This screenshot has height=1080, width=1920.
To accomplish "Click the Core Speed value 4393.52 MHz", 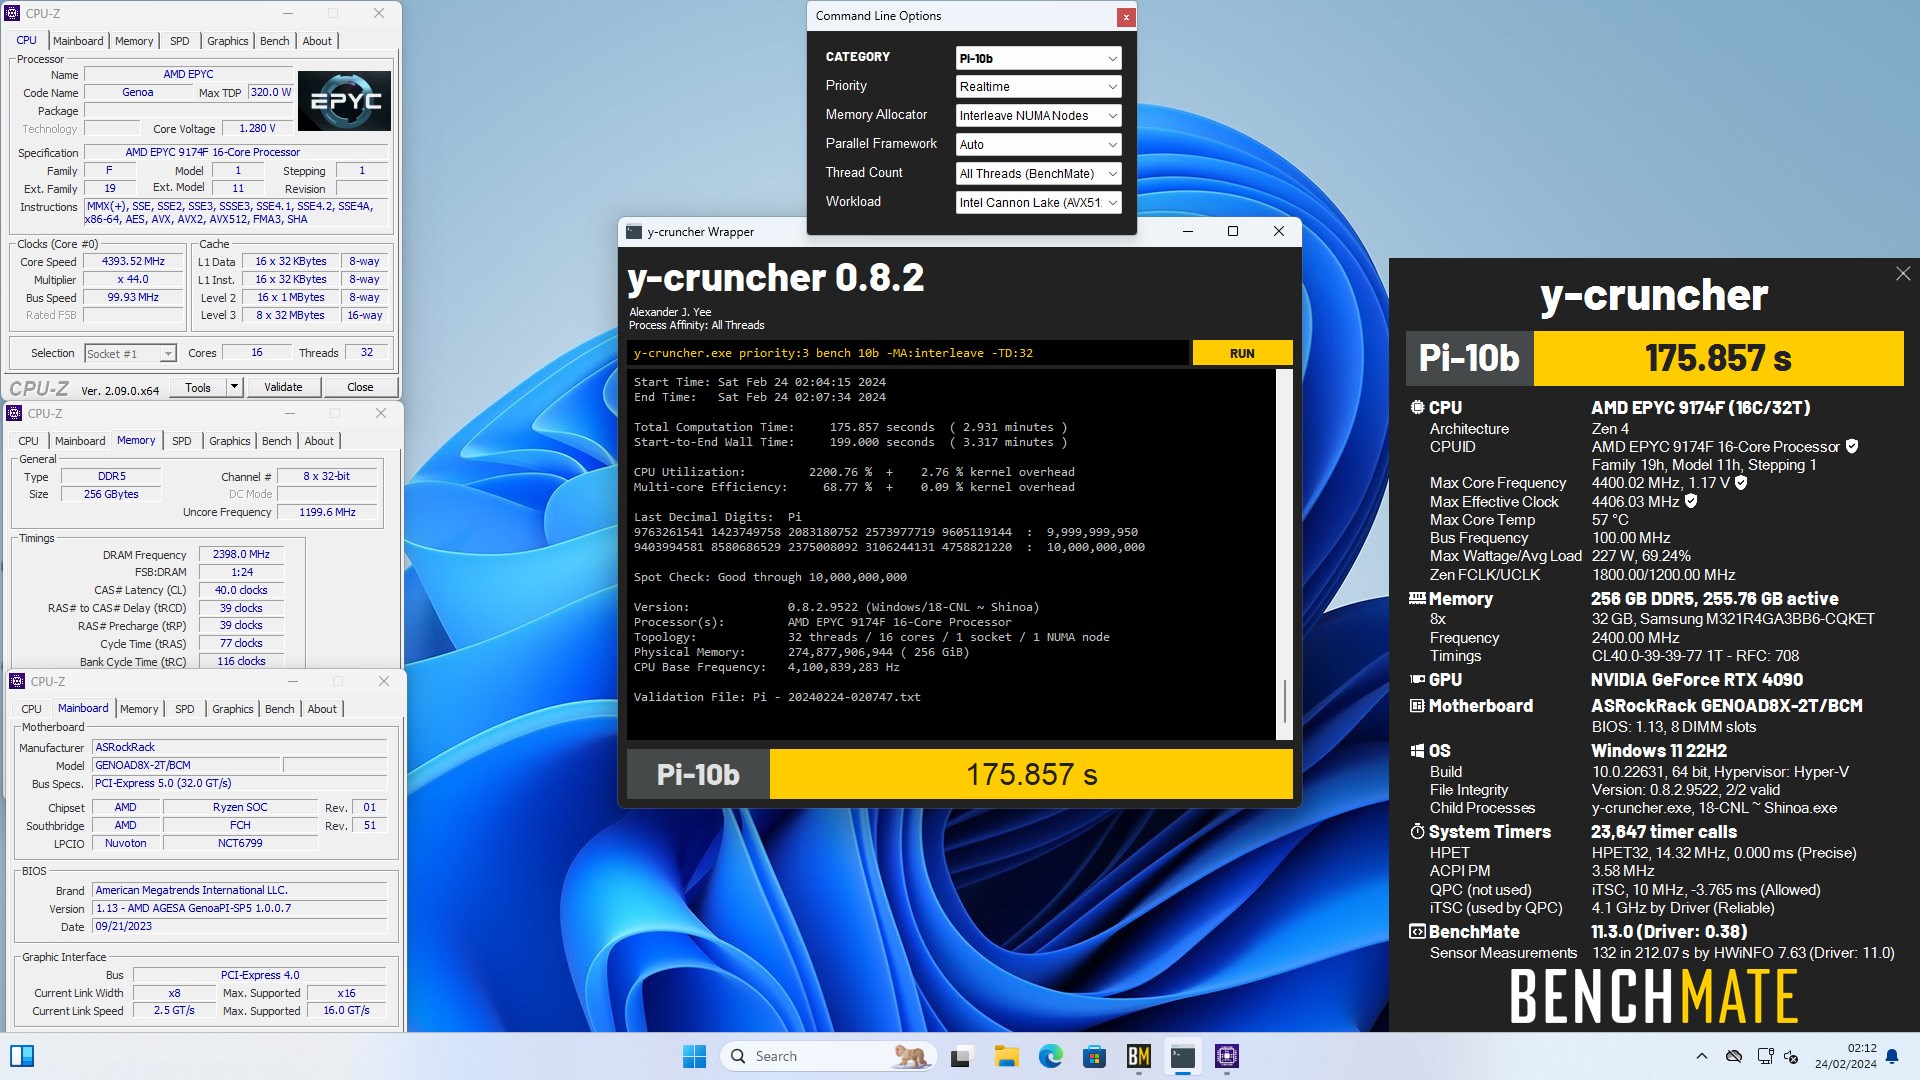I will click(133, 262).
